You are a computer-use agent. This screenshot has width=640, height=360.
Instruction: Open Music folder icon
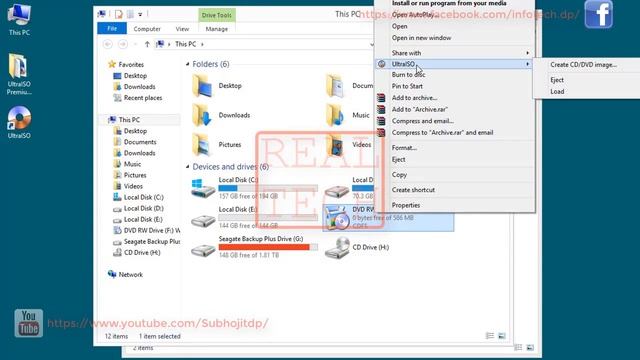(x=336, y=115)
